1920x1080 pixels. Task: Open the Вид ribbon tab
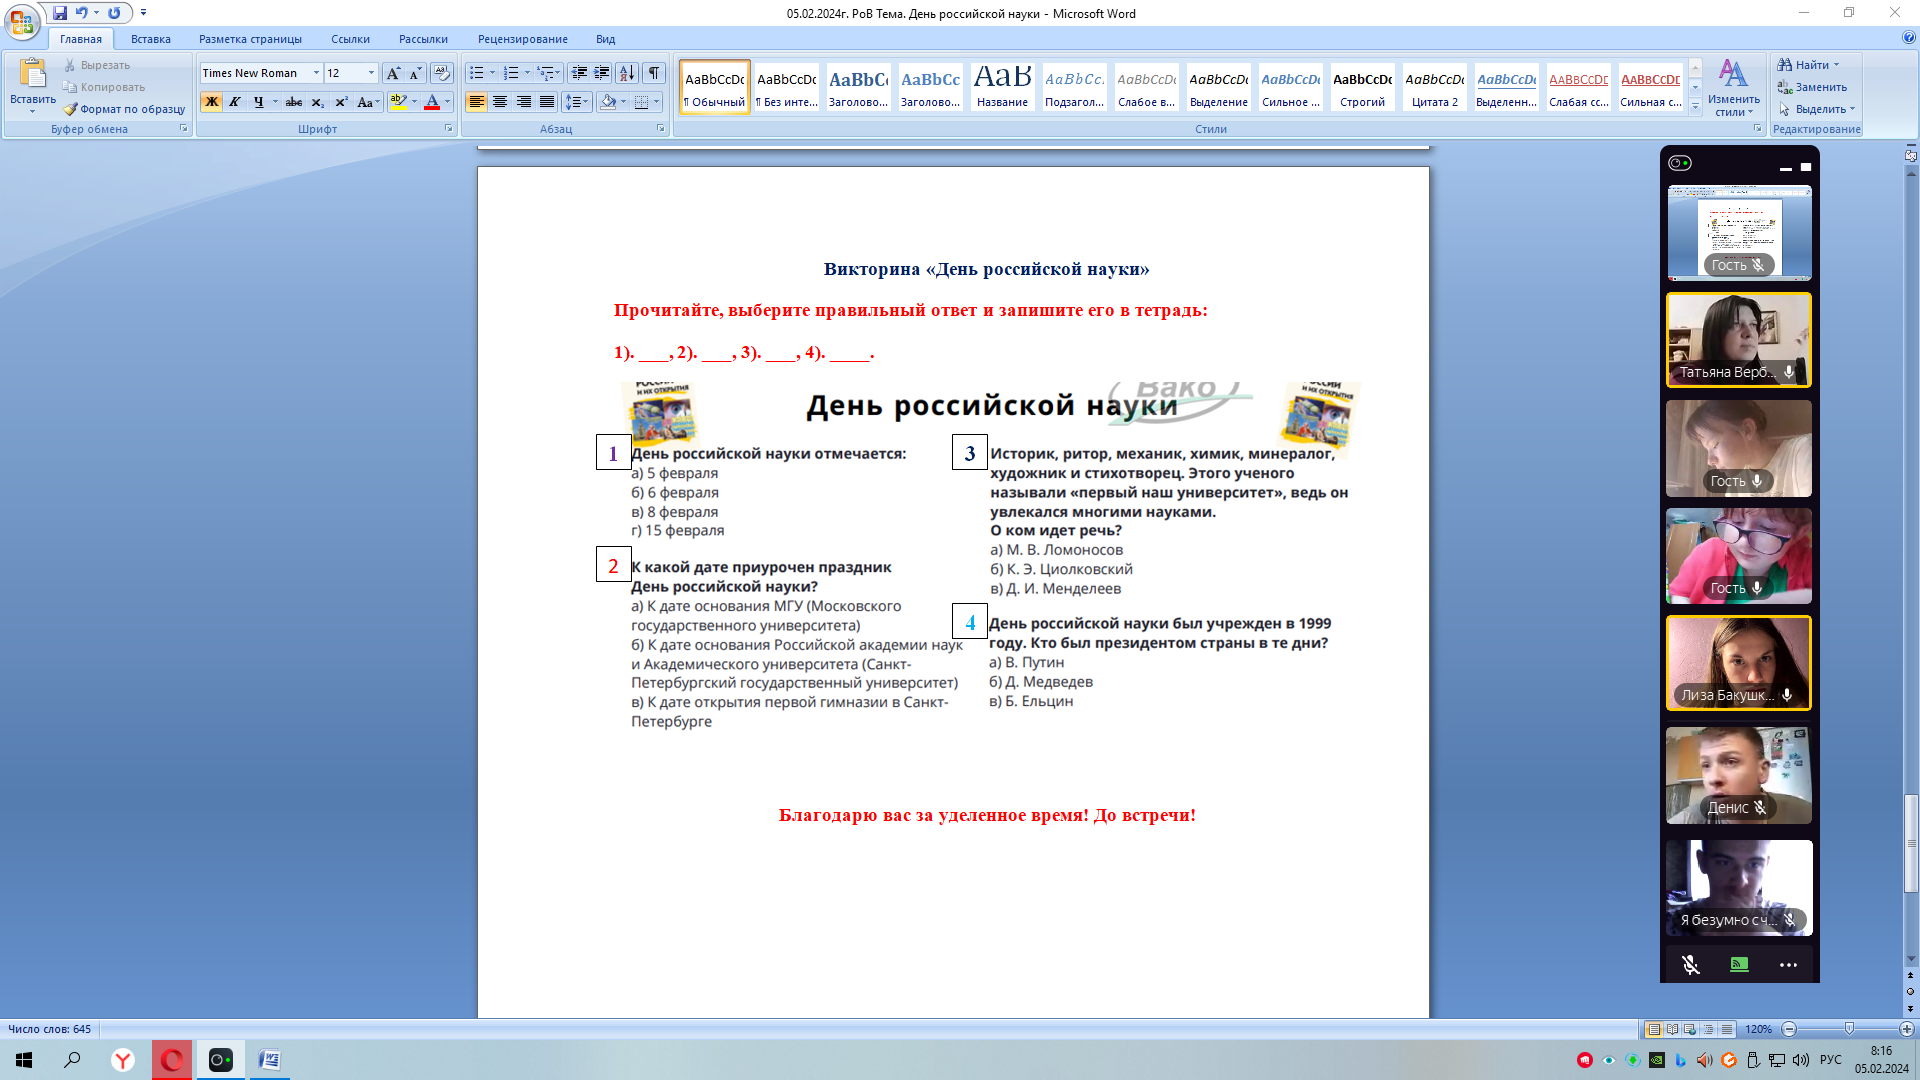pyautogui.click(x=605, y=39)
